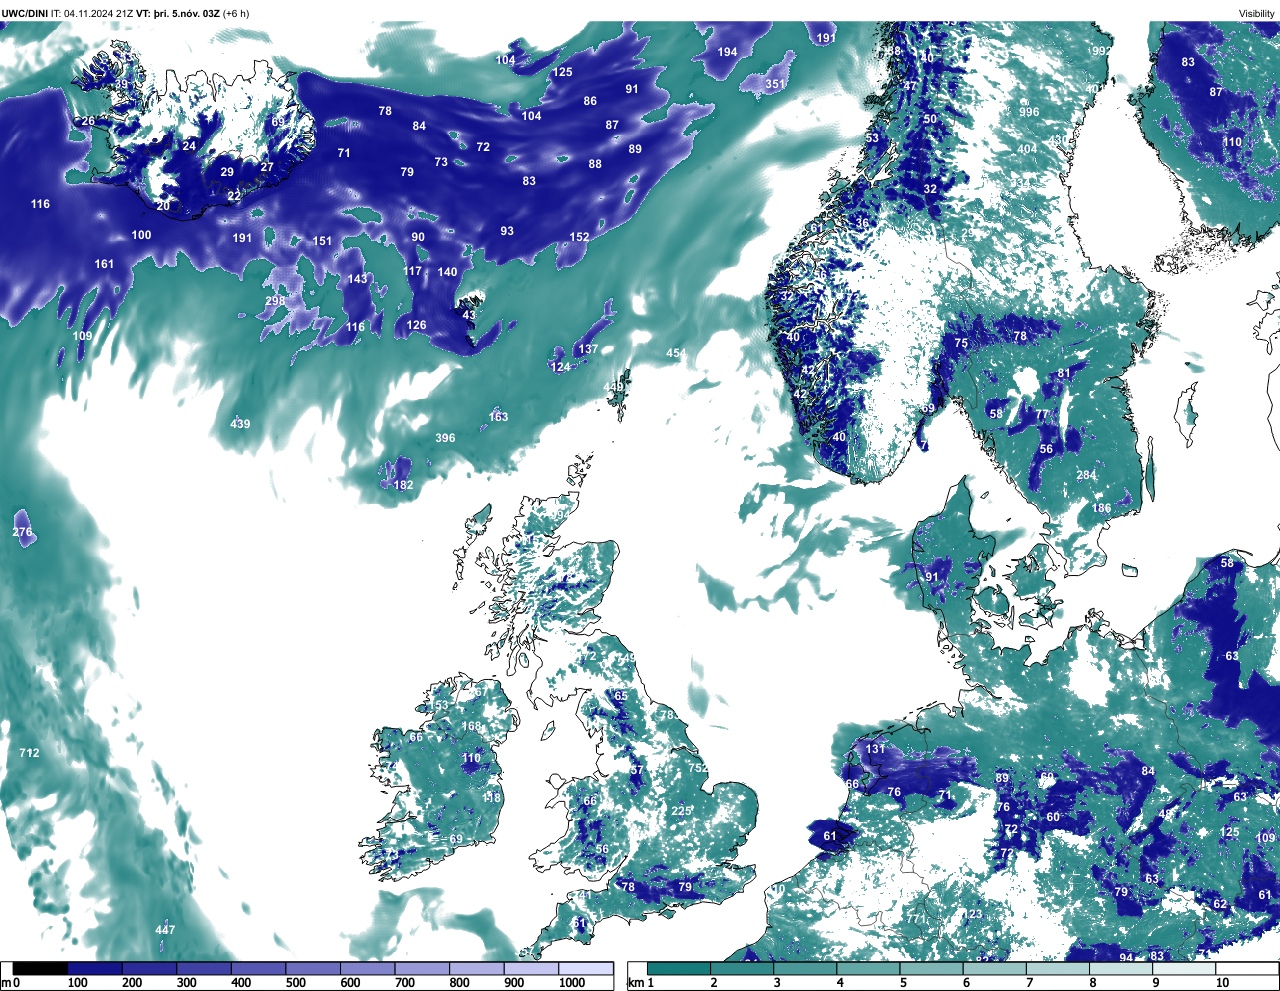
Task: Click the visibility value 93 on the map
Action: (x=507, y=231)
